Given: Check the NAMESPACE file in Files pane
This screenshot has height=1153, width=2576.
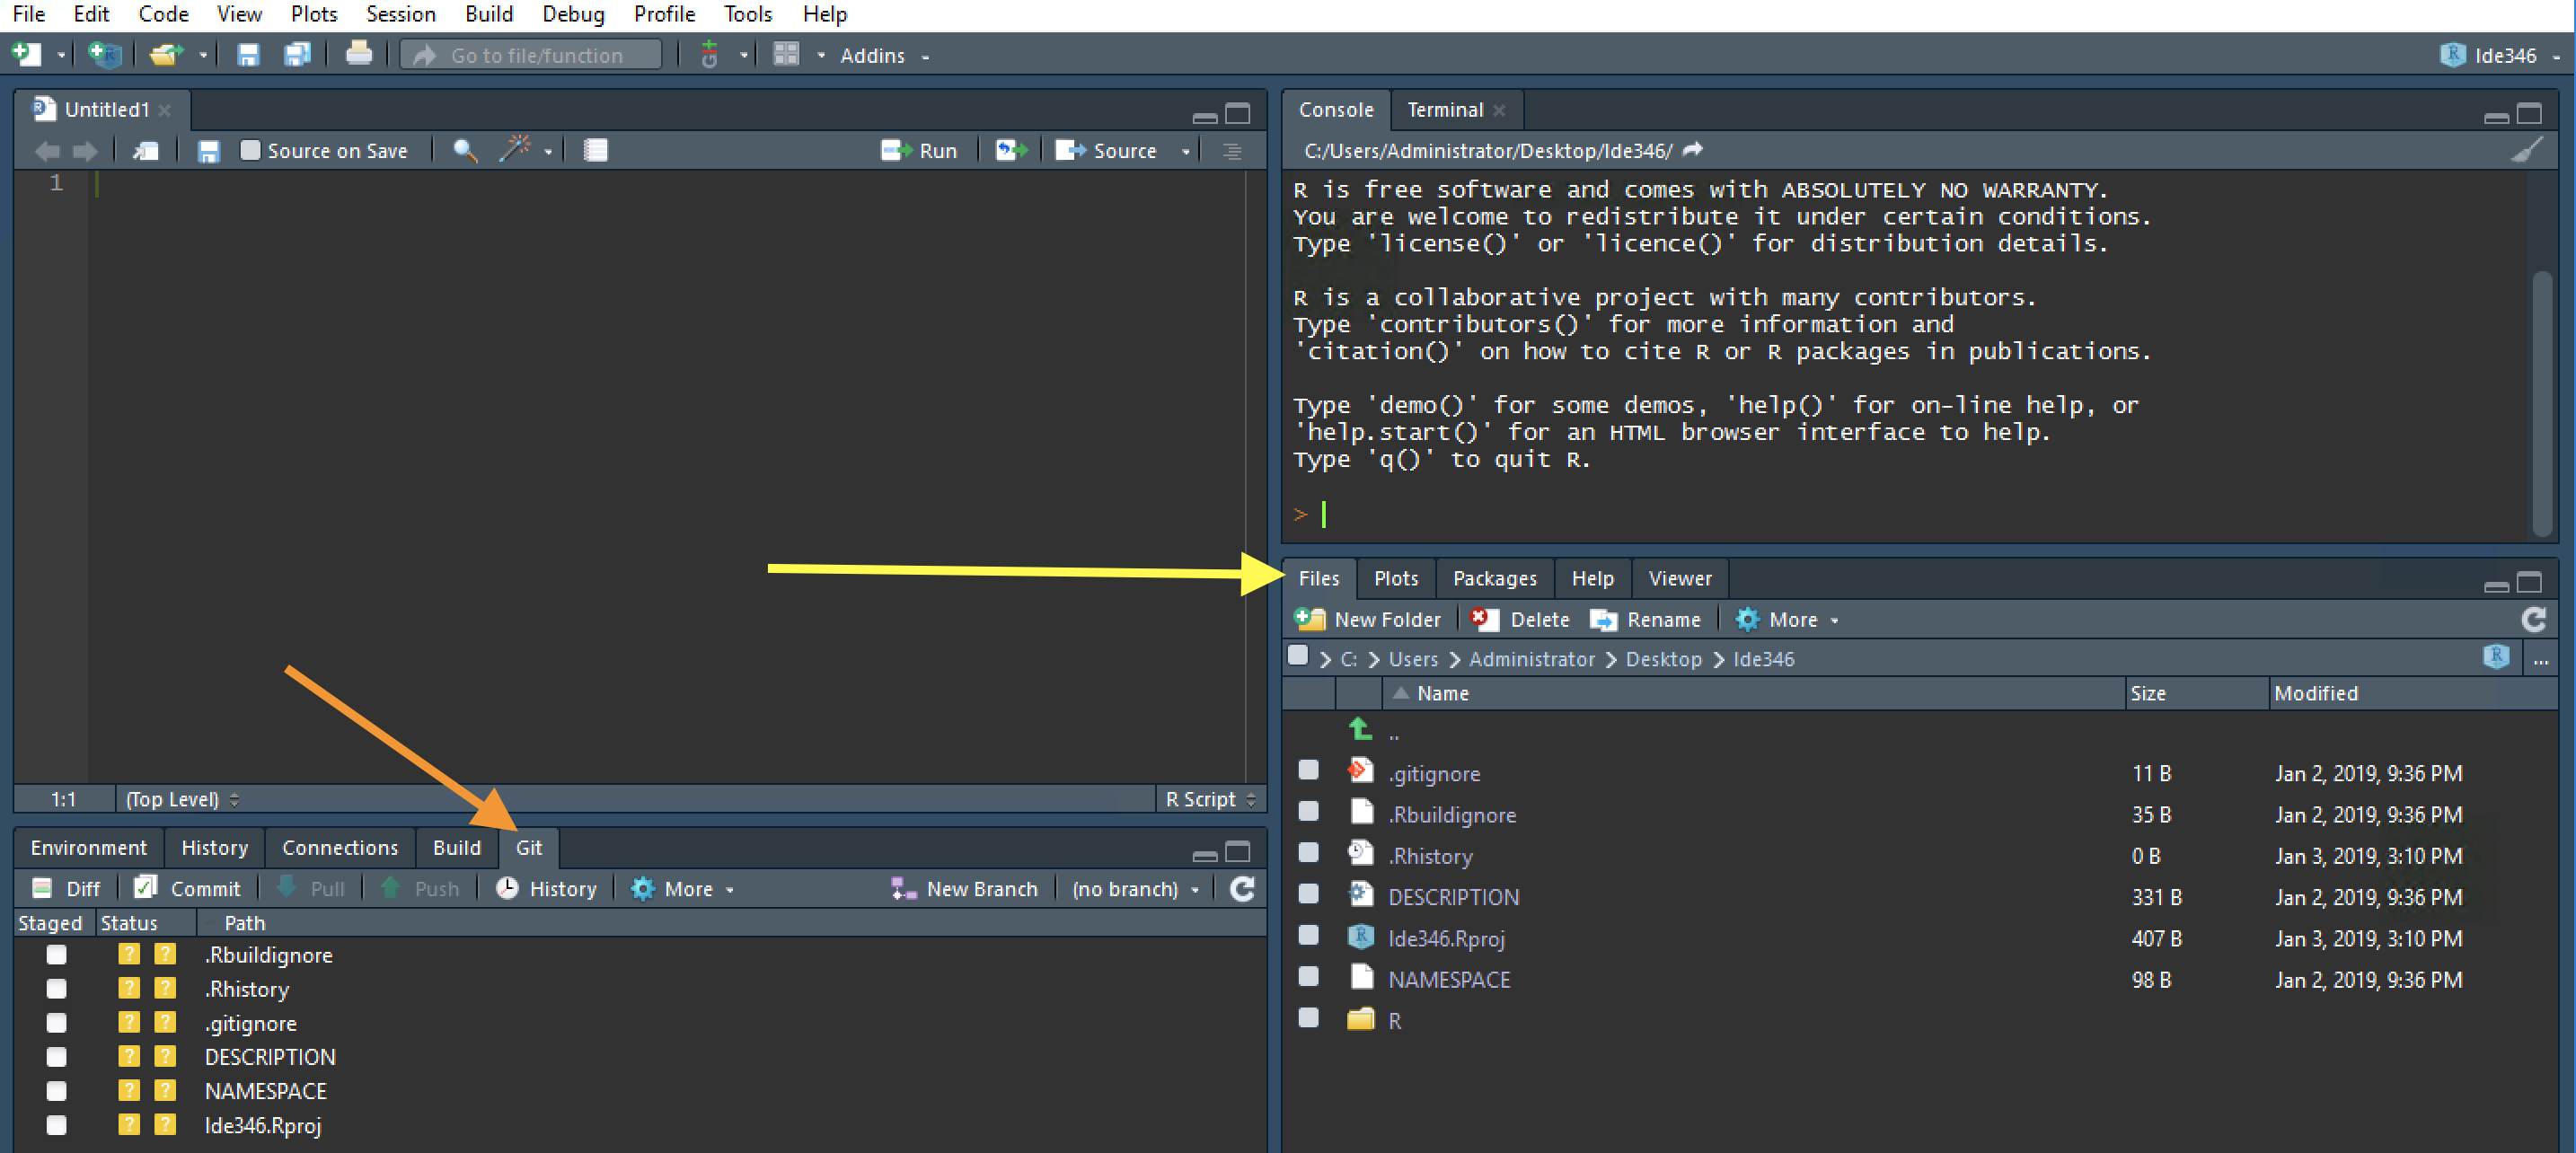Looking at the screenshot, I should 1308,976.
